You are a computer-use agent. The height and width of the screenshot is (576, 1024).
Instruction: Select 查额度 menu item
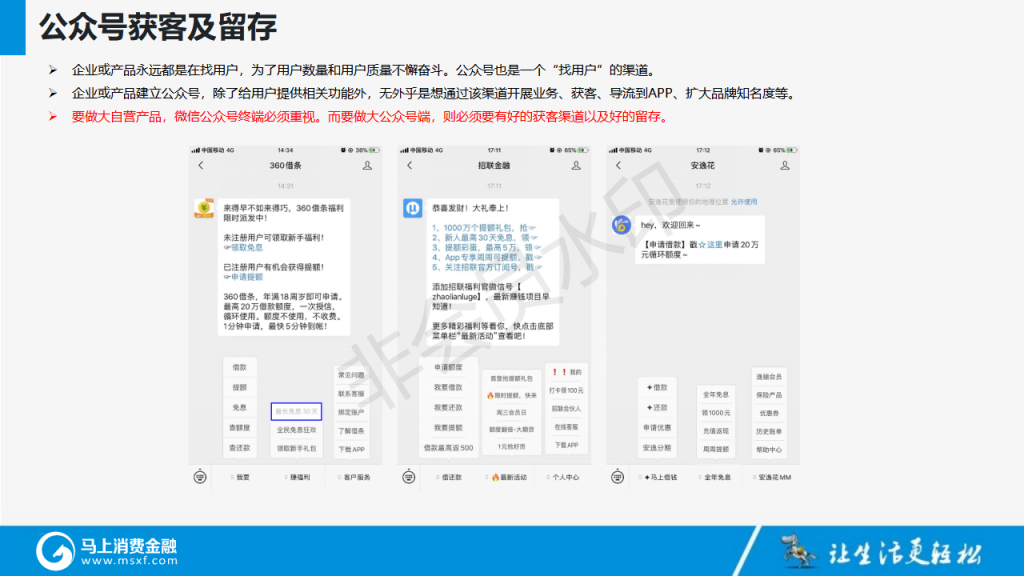pos(240,428)
